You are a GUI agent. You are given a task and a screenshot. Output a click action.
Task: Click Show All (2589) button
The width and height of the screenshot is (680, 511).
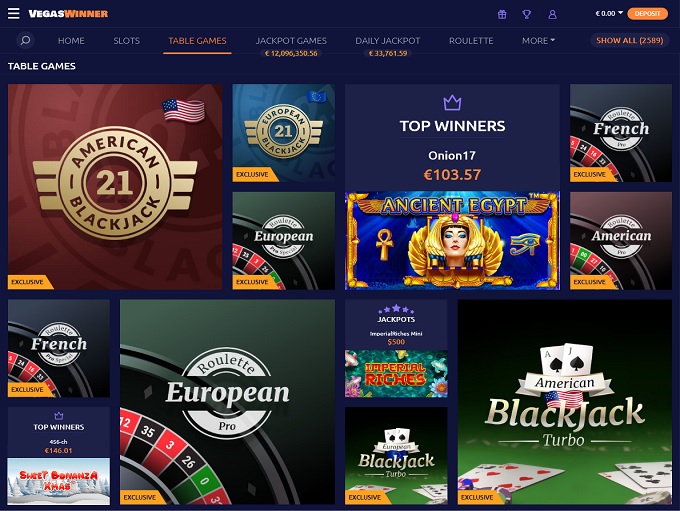pyautogui.click(x=629, y=40)
